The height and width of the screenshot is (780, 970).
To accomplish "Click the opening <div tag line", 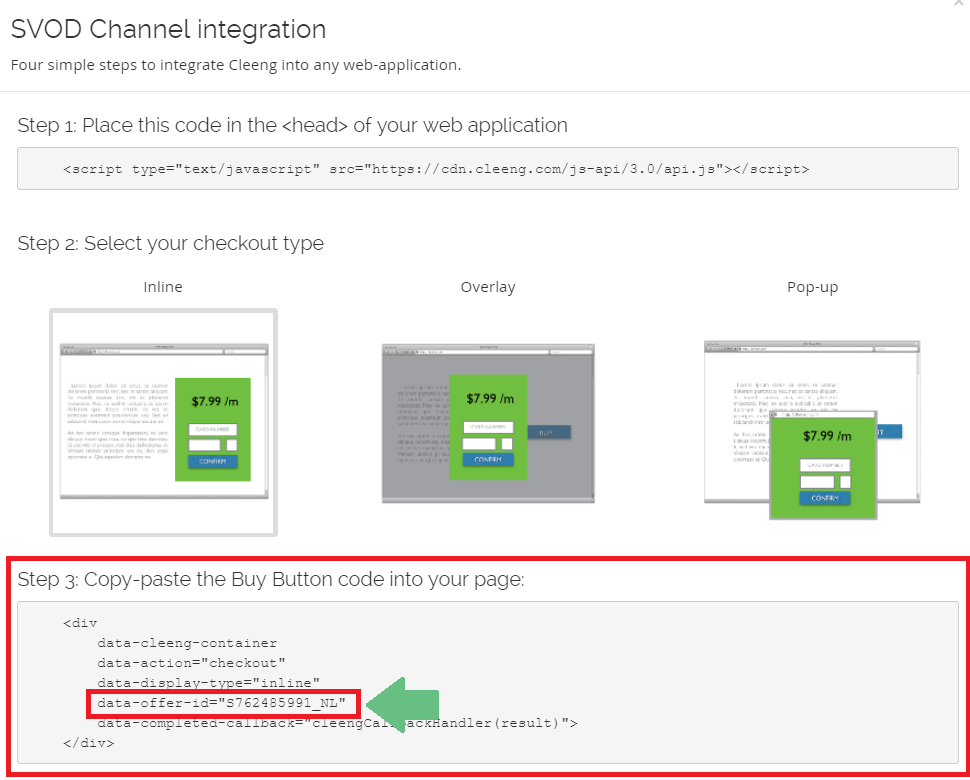I will (80, 623).
